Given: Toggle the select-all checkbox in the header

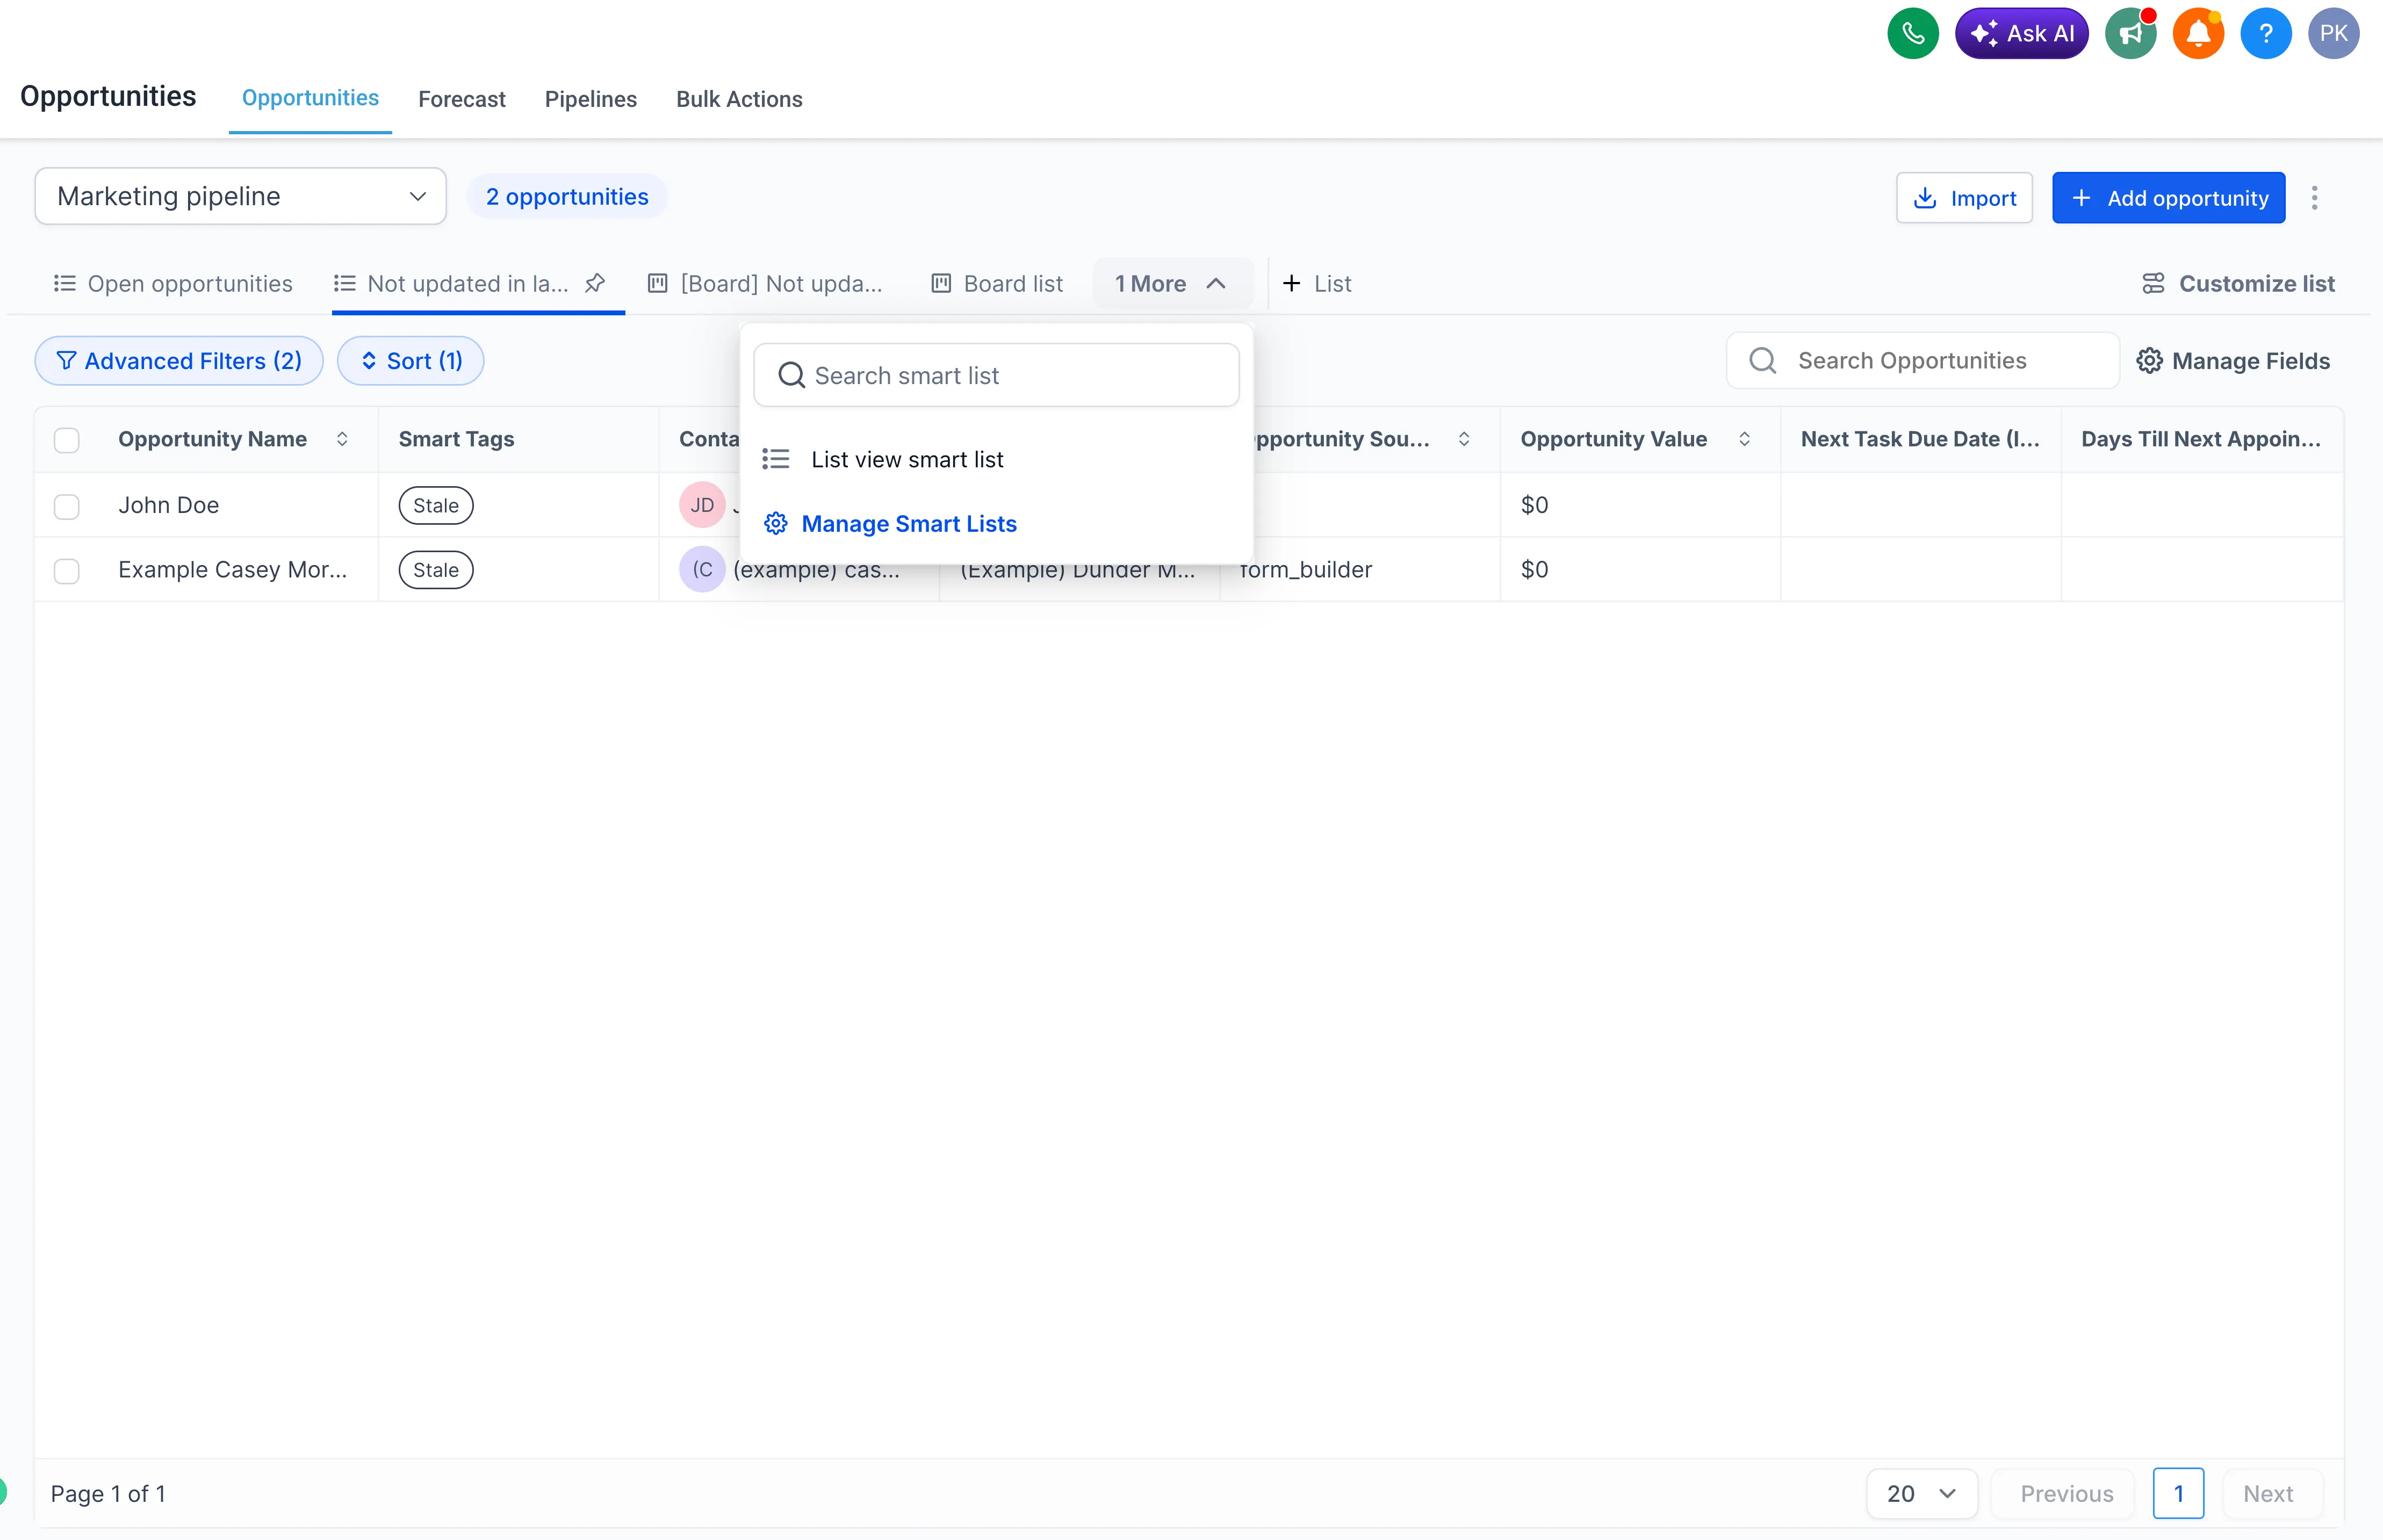Looking at the screenshot, I should tap(66, 439).
